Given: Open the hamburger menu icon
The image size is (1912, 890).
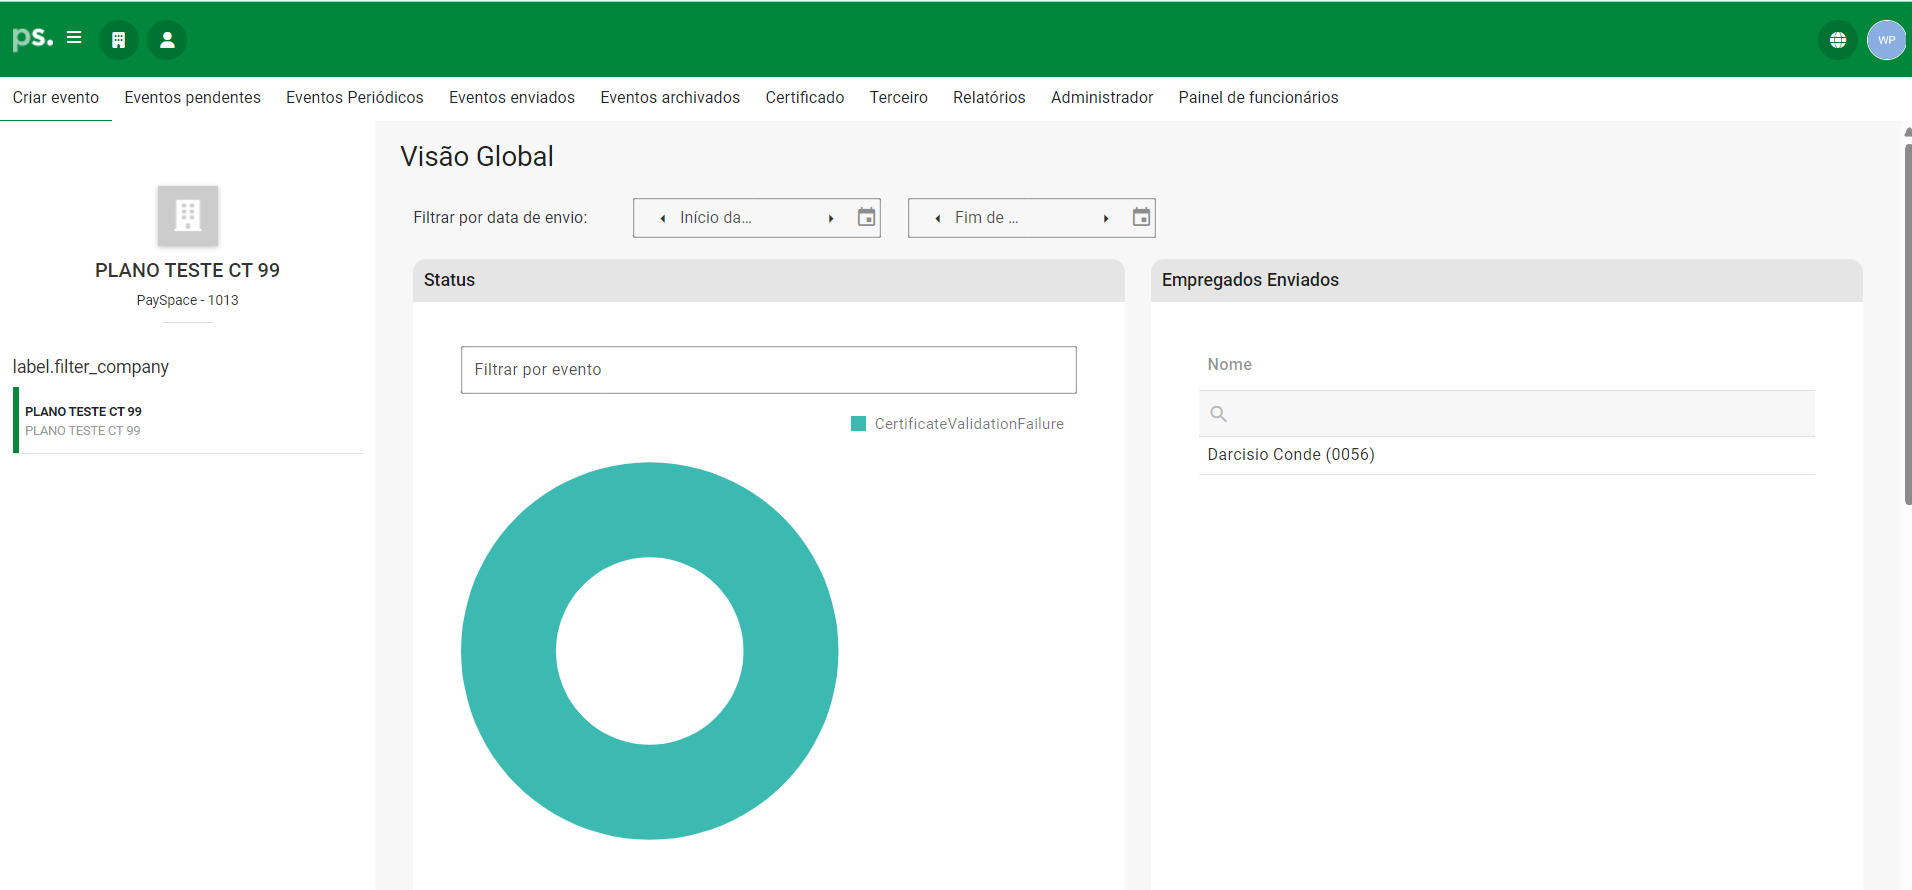Looking at the screenshot, I should 74,38.
